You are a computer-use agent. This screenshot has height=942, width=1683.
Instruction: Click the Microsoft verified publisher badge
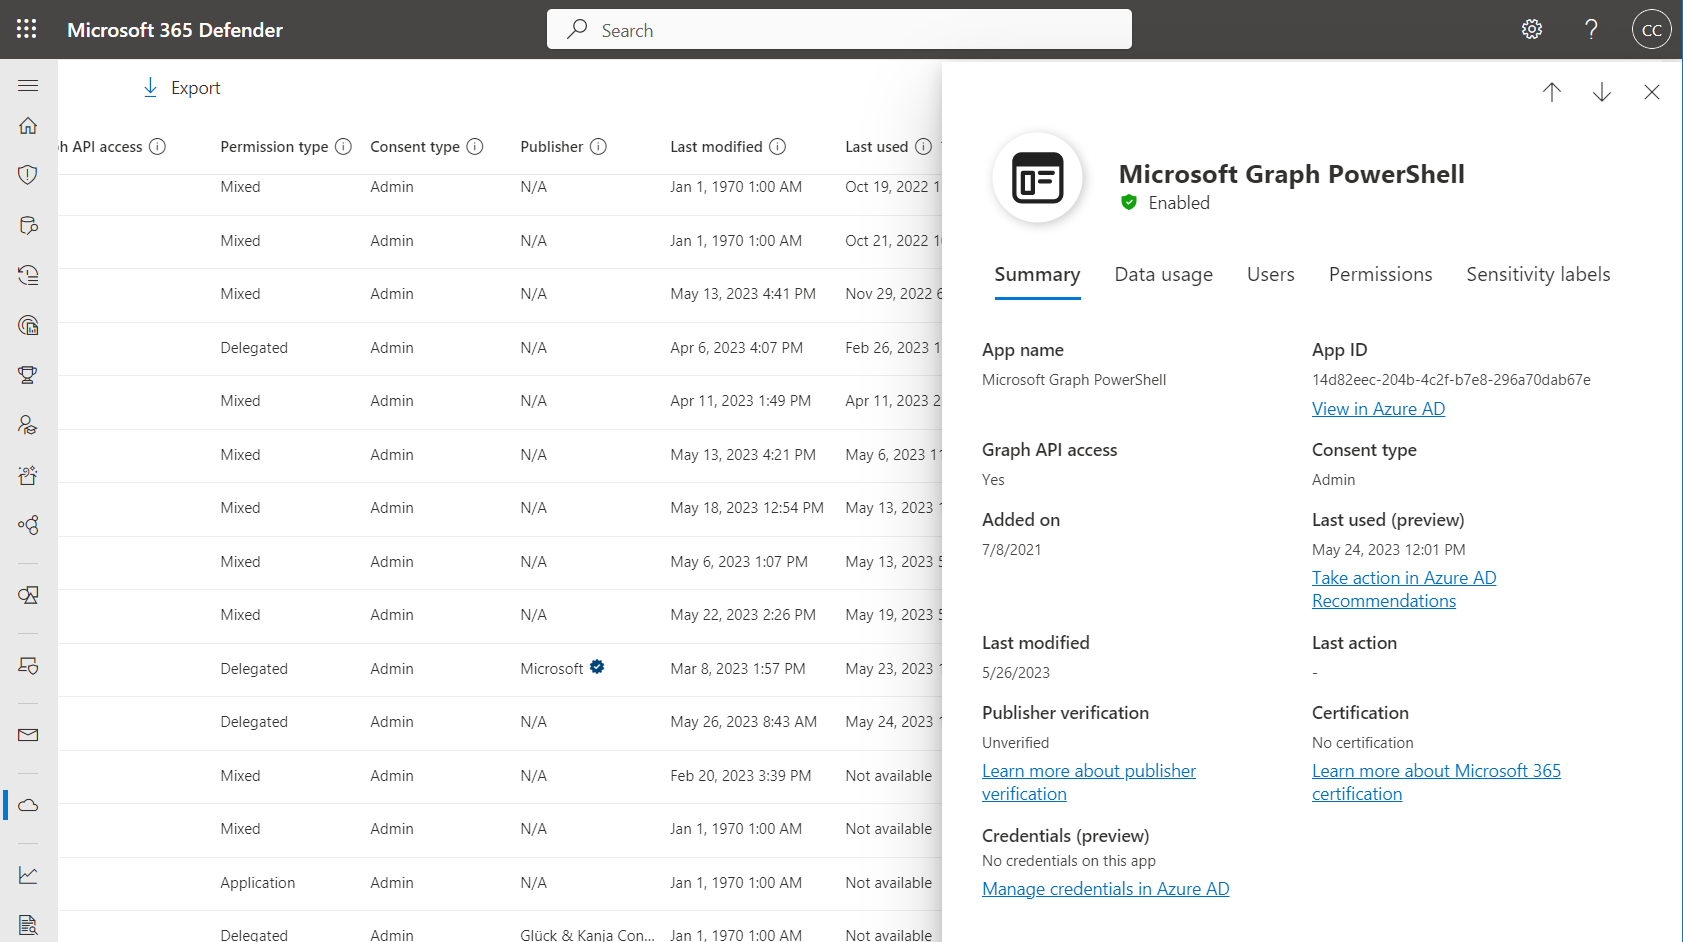pos(597,667)
